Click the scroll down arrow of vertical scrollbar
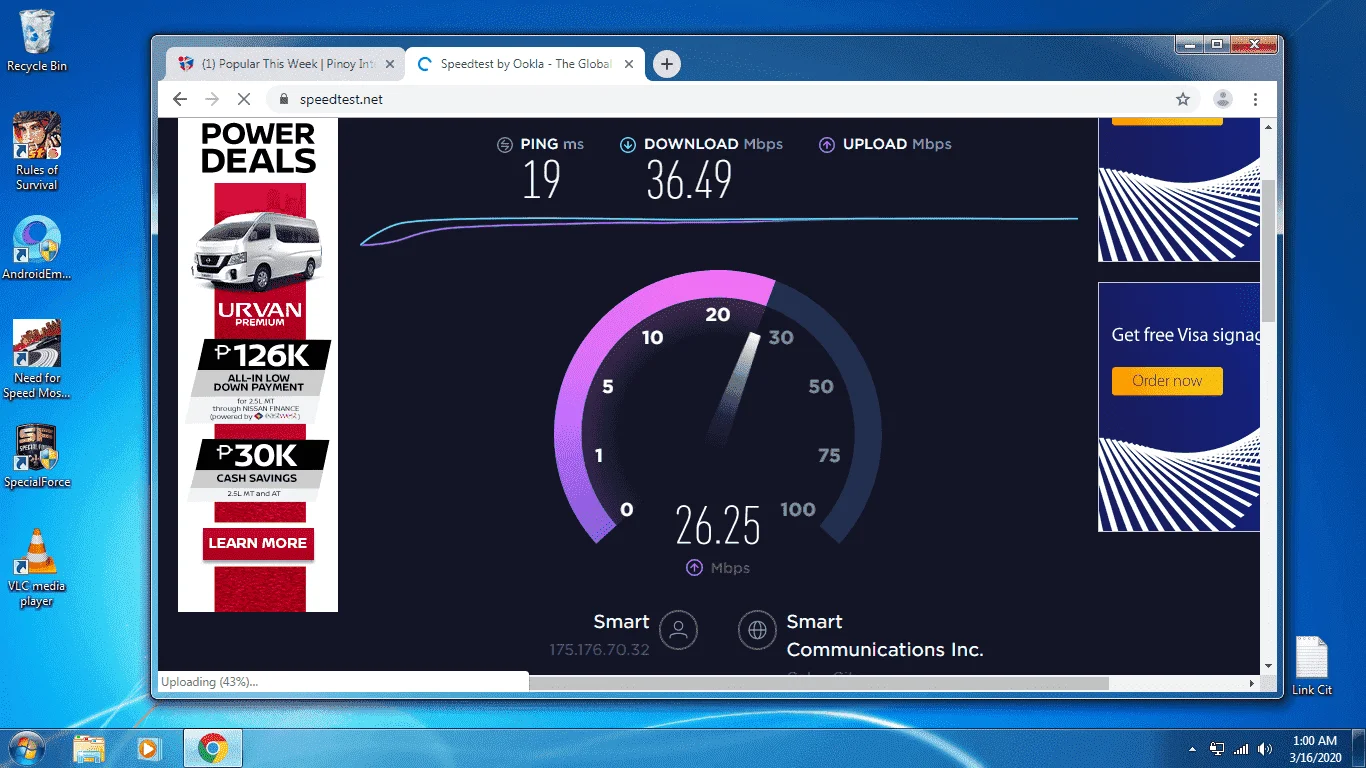This screenshot has width=1366, height=768. pos(1268,664)
